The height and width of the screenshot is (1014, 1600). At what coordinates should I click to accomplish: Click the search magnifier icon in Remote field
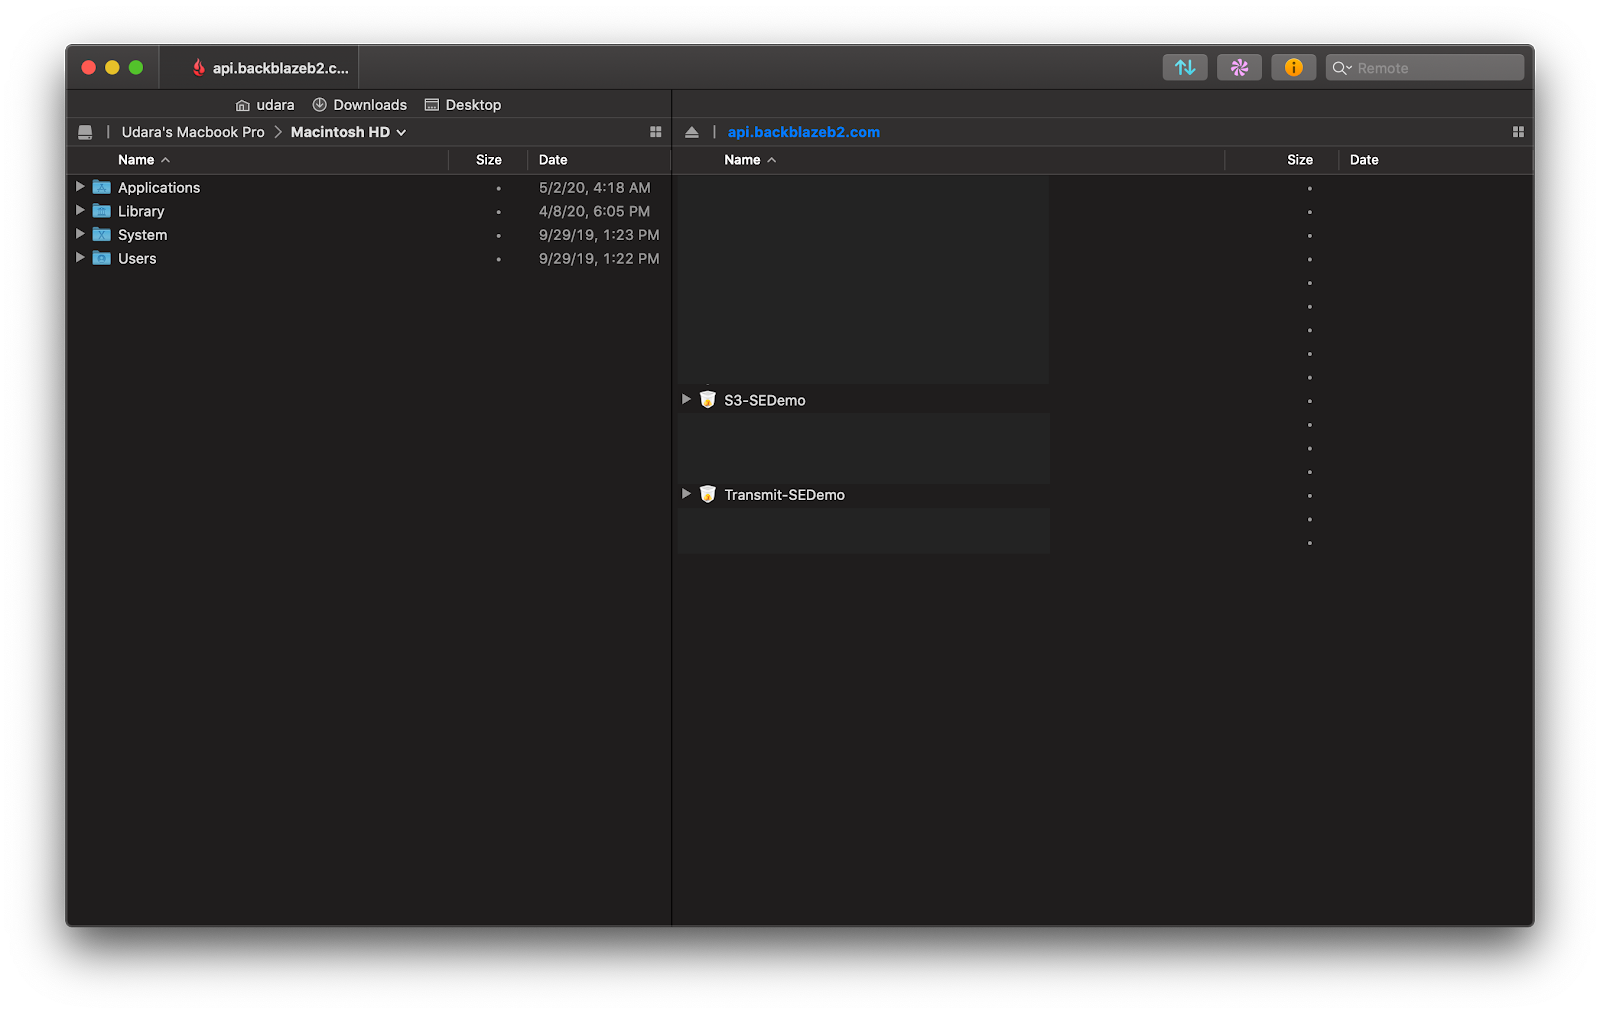click(x=1341, y=68)
